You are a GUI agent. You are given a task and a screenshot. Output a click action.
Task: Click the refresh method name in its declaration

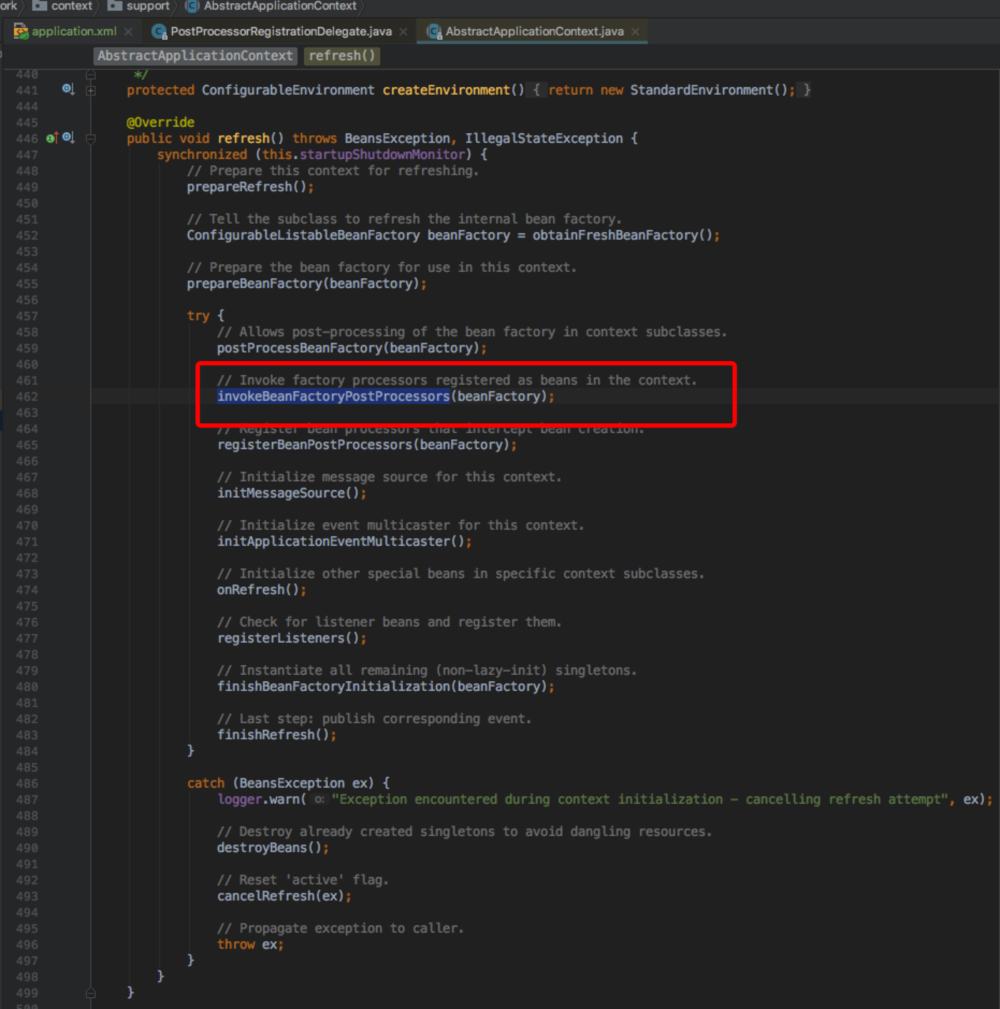pyautogui.click(x=243, y=138)
